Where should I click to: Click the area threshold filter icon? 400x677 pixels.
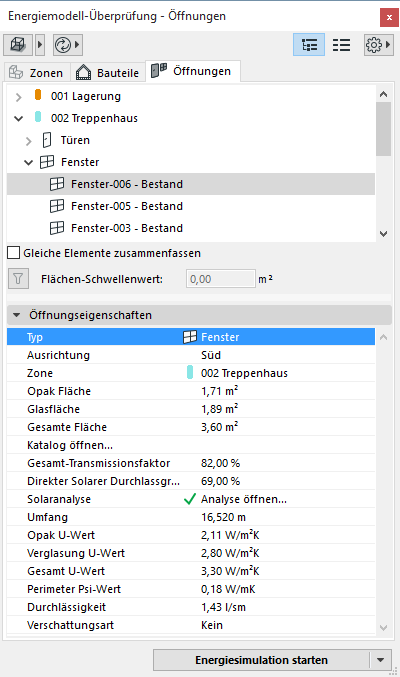[x=18, y=279]
